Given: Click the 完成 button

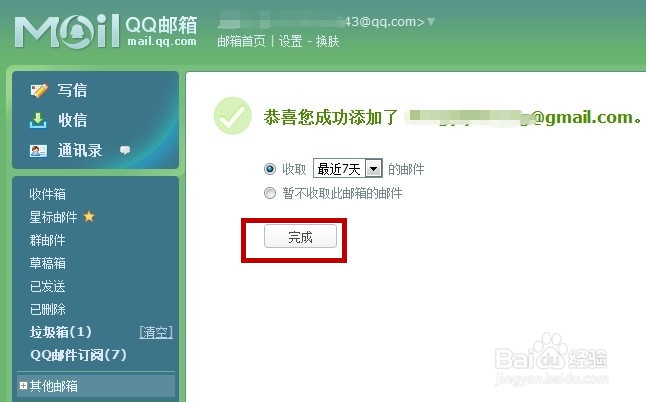Looking at the screenshot, I should (300, 236).
